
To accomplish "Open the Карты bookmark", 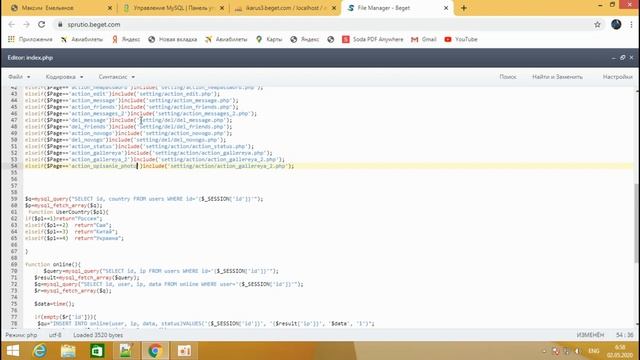I will pyautogui.click(x=269, y=39).
